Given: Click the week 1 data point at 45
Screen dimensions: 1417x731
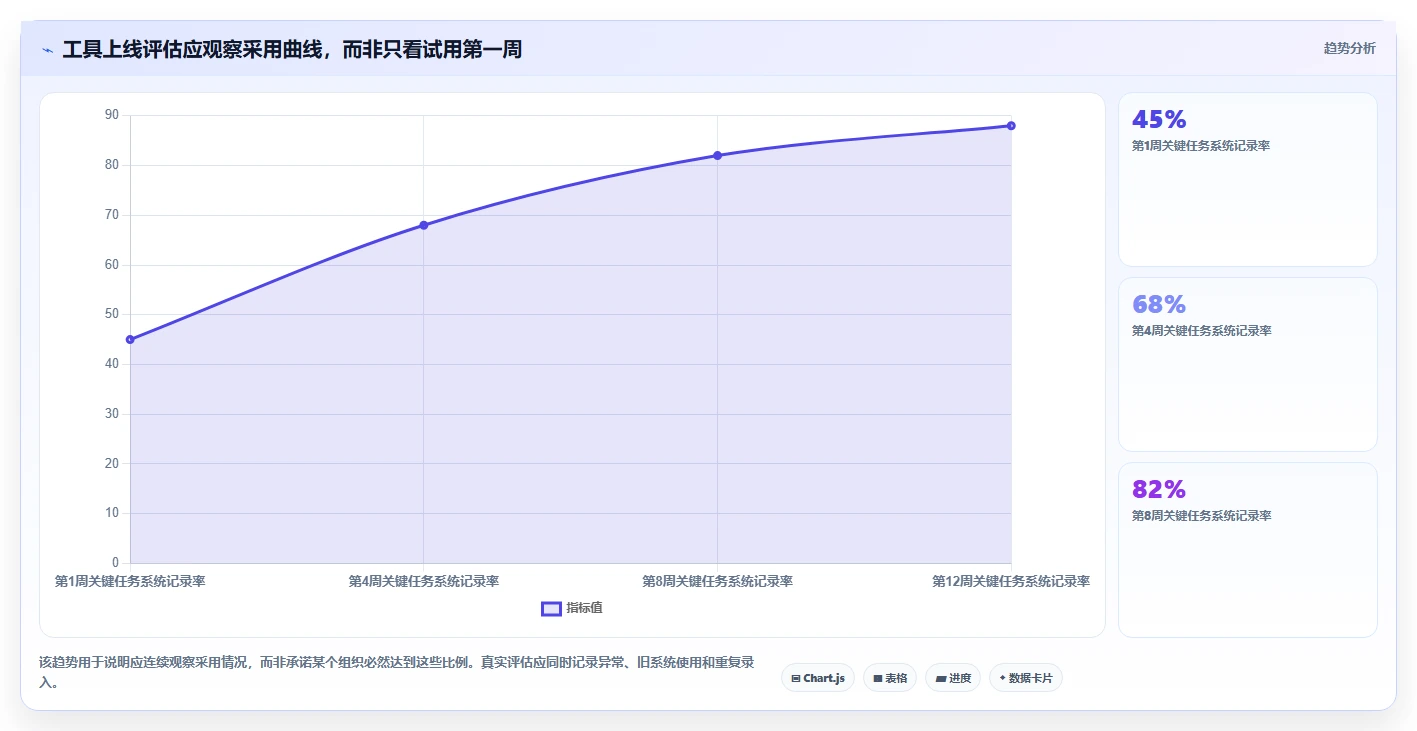Looking at the screenshot, I should (130, 340).
